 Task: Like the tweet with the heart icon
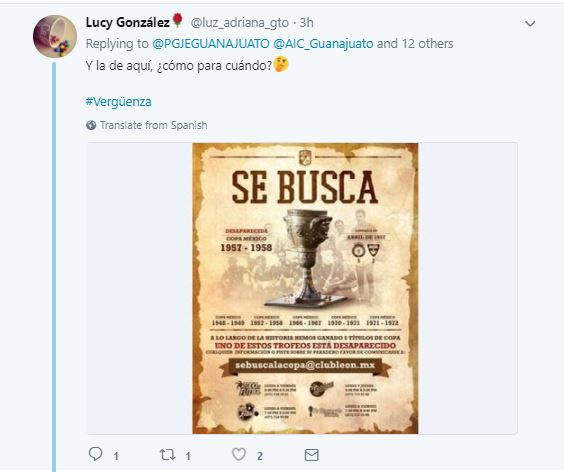[239, 455]
